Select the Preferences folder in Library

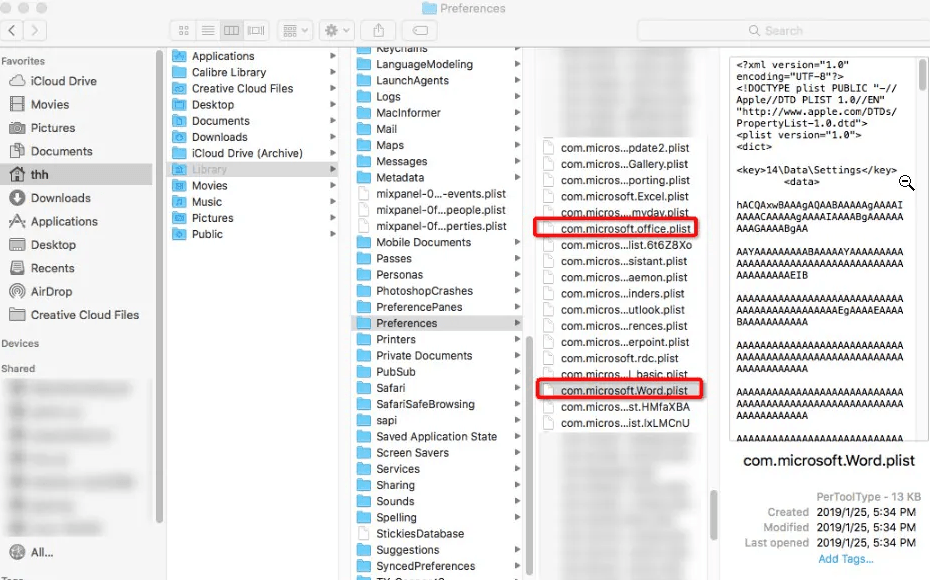439,323
